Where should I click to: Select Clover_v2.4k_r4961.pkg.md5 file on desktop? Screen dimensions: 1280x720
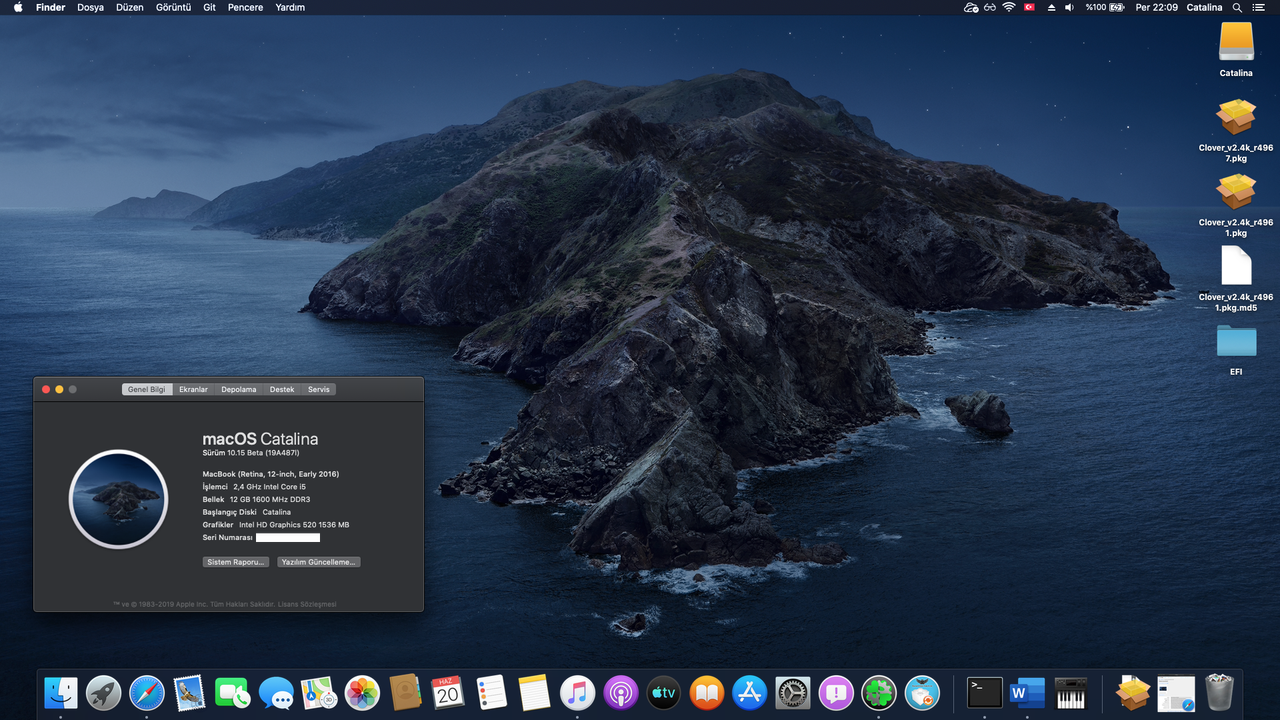point(1236,266)
